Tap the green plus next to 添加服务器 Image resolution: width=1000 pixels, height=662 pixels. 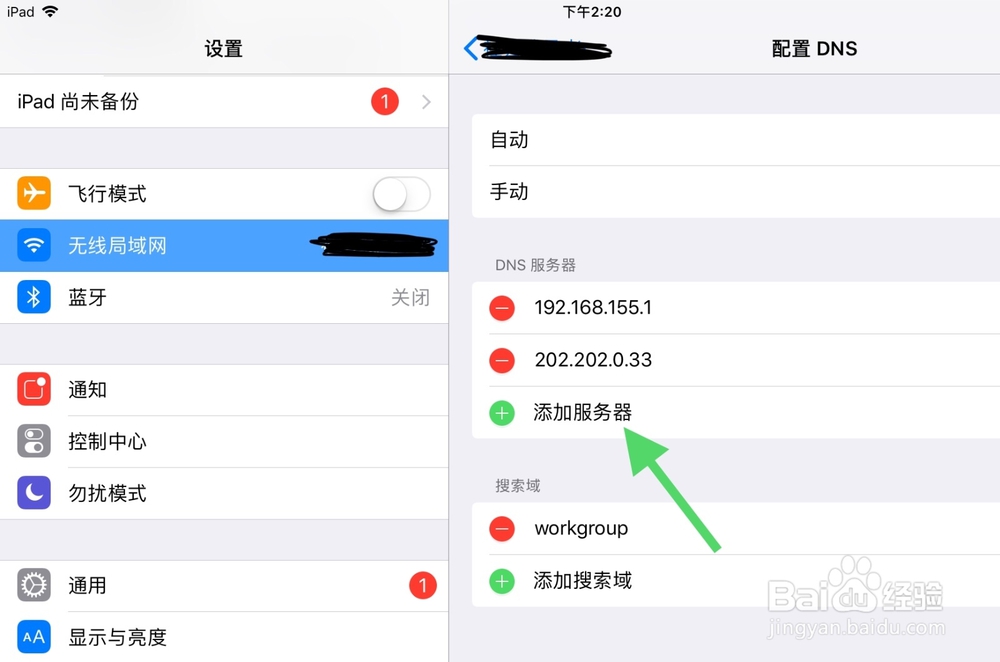tap(502, 413)
